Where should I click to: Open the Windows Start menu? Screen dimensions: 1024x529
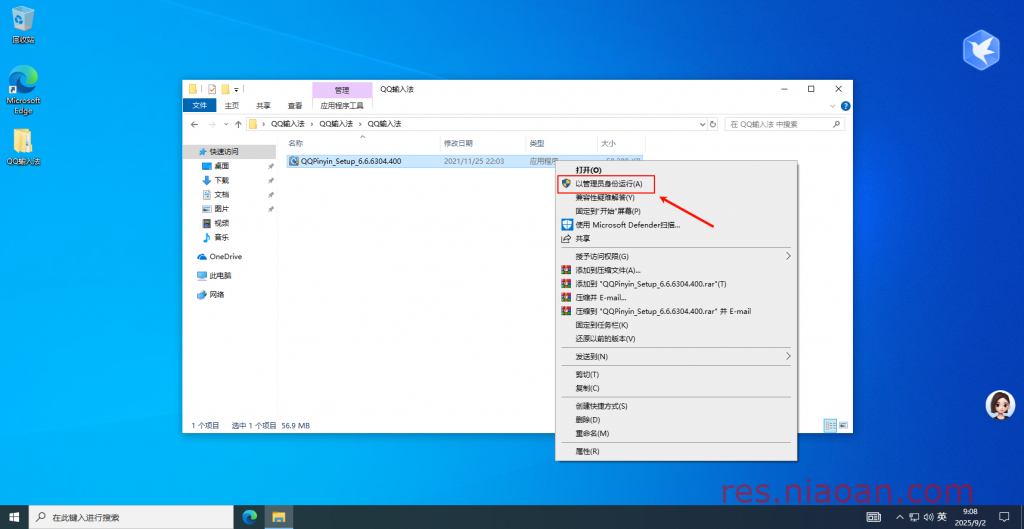point(14,517)
